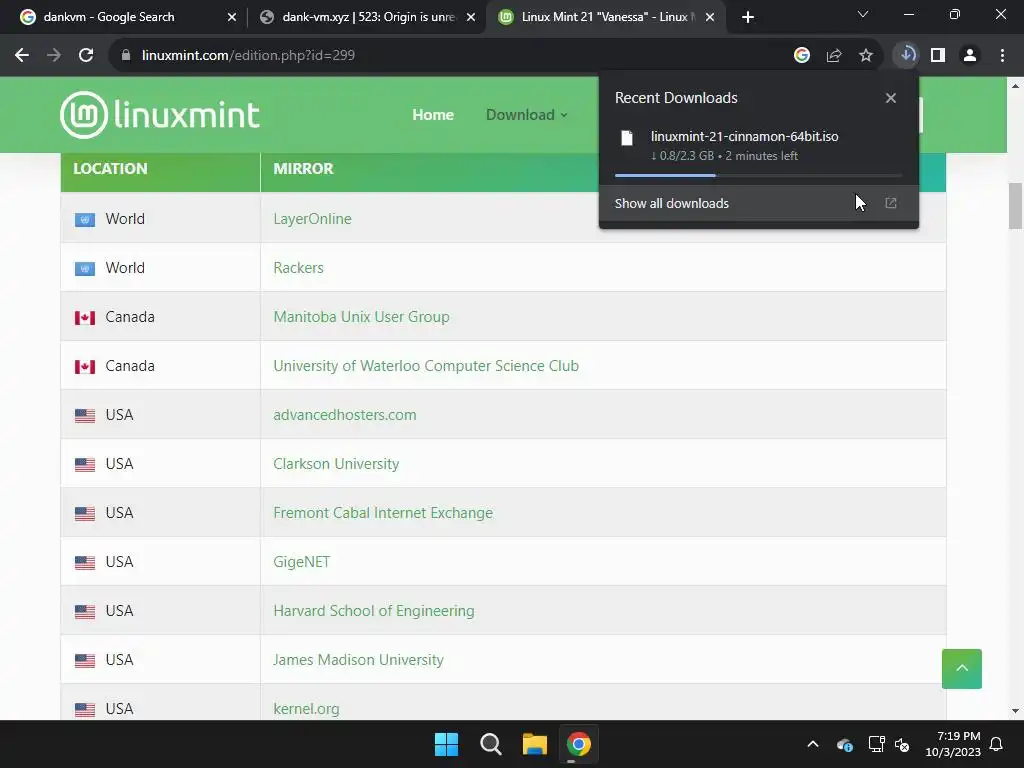
Task: Close the dank-vm.xyz tab
Action: [x=471, y=18]
